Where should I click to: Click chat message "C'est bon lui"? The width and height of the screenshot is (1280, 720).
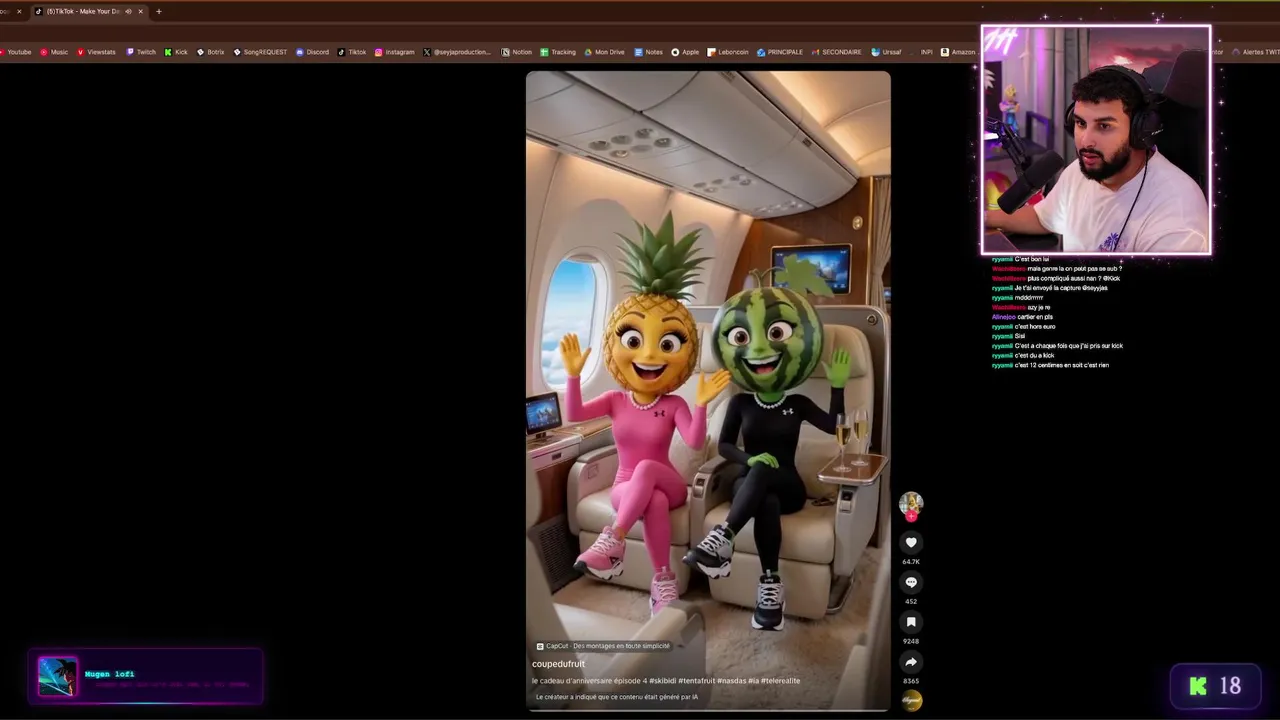tap(1032, 260)
